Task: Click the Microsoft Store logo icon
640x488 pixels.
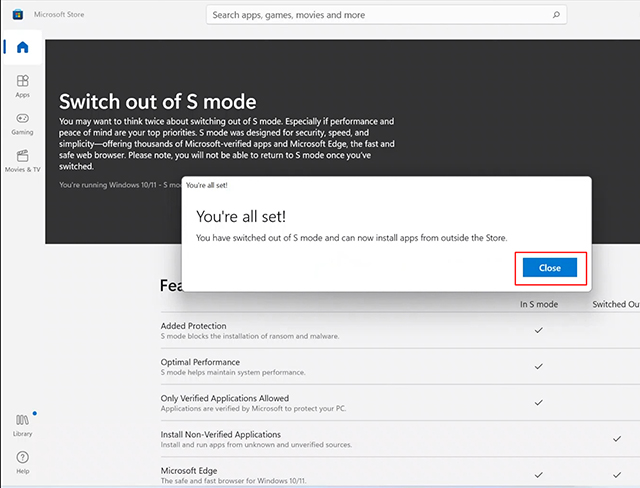Action: pyautogui.click(x=18, y=15)
